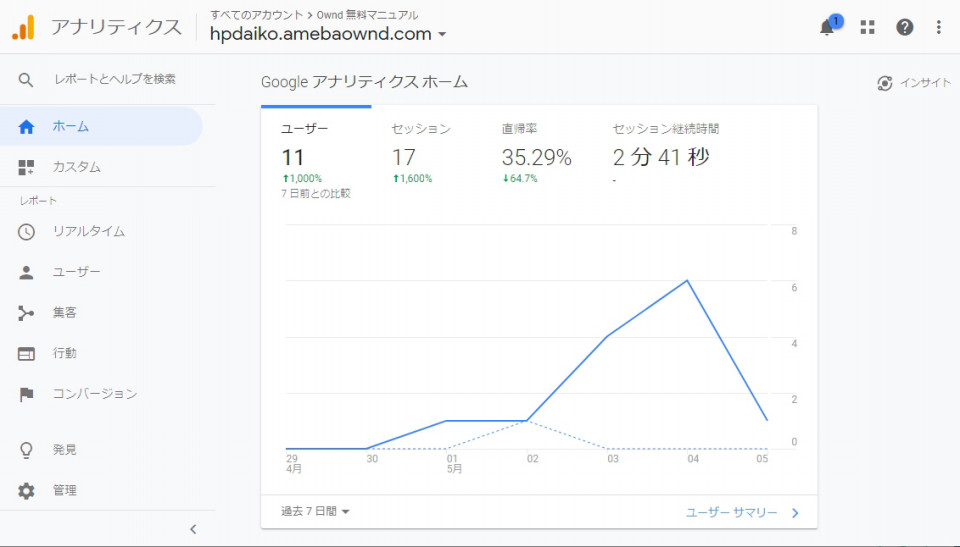Click the リアルタイム clock icon
960x547 pixels.
tap(26, 232)
